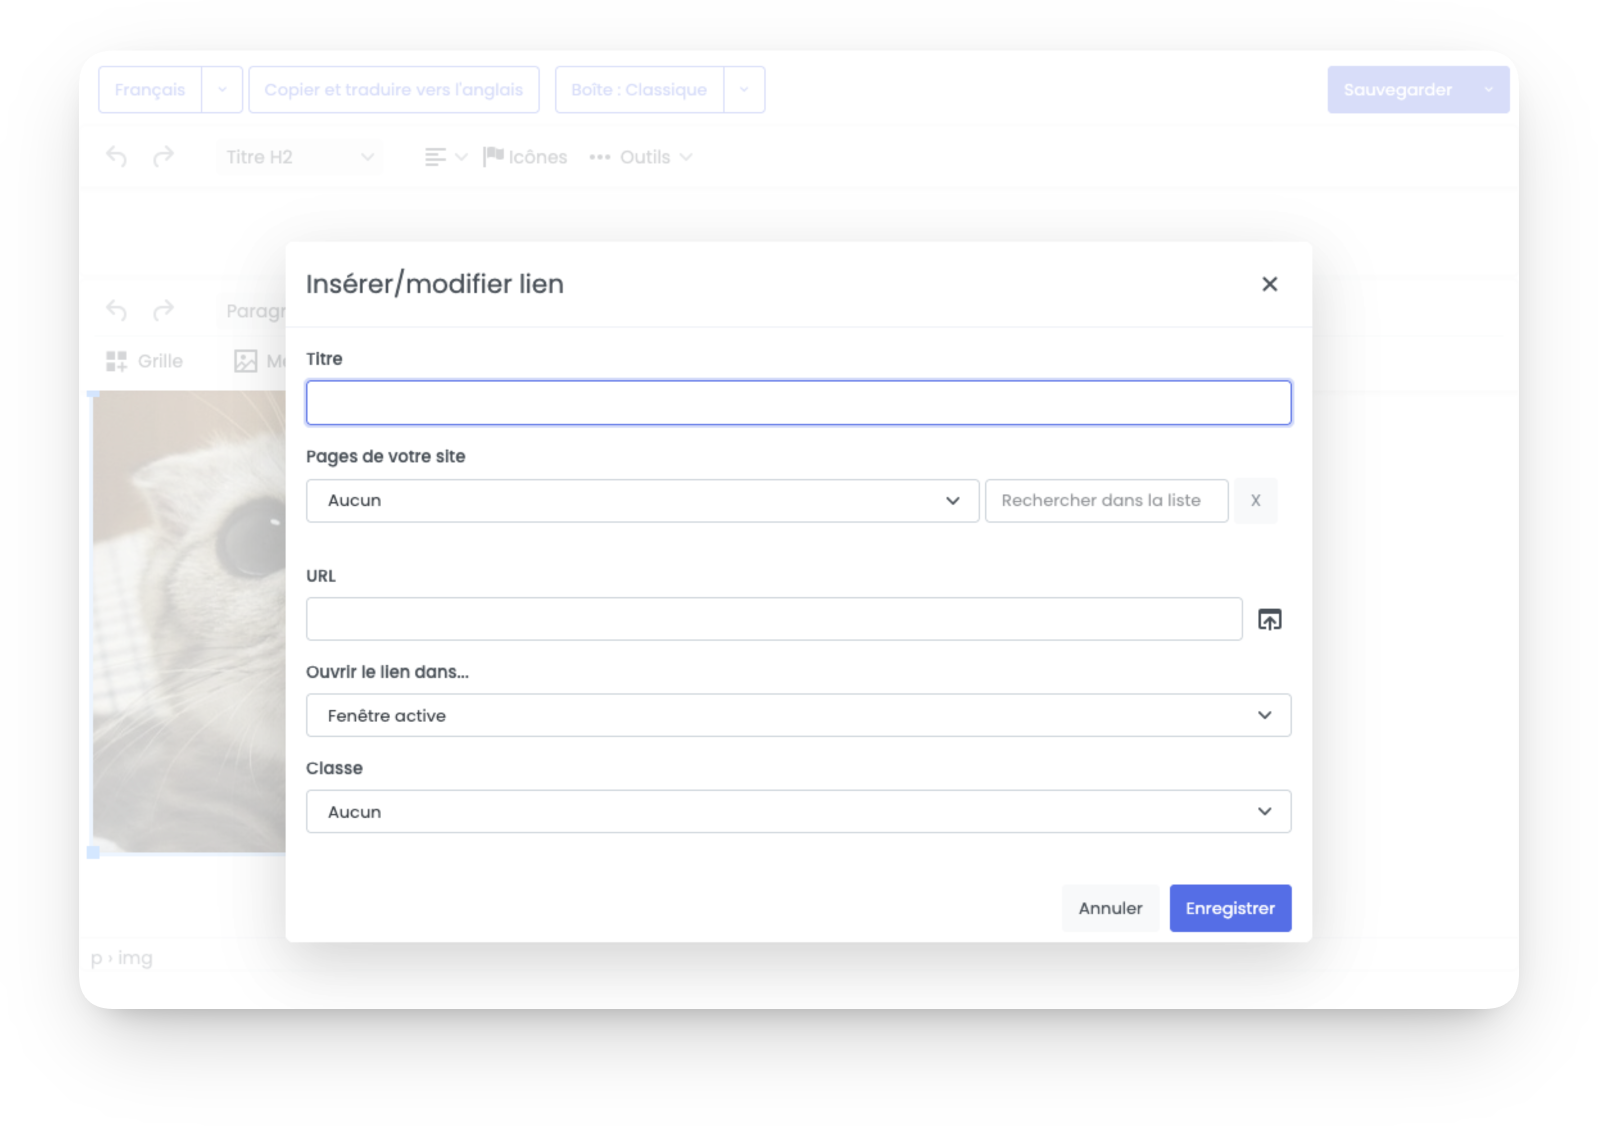Click the Grille grid icon

[x=117, y=361]
